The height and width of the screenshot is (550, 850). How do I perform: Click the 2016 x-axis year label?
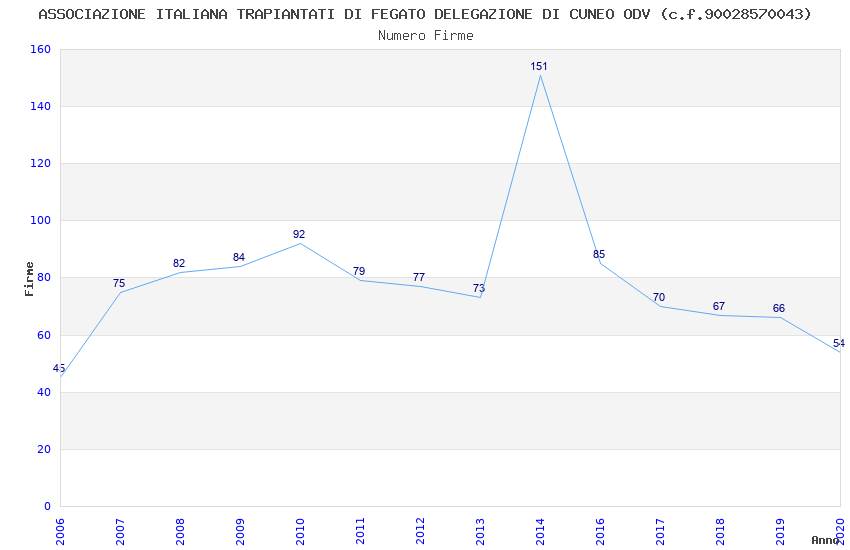point(600,532)
